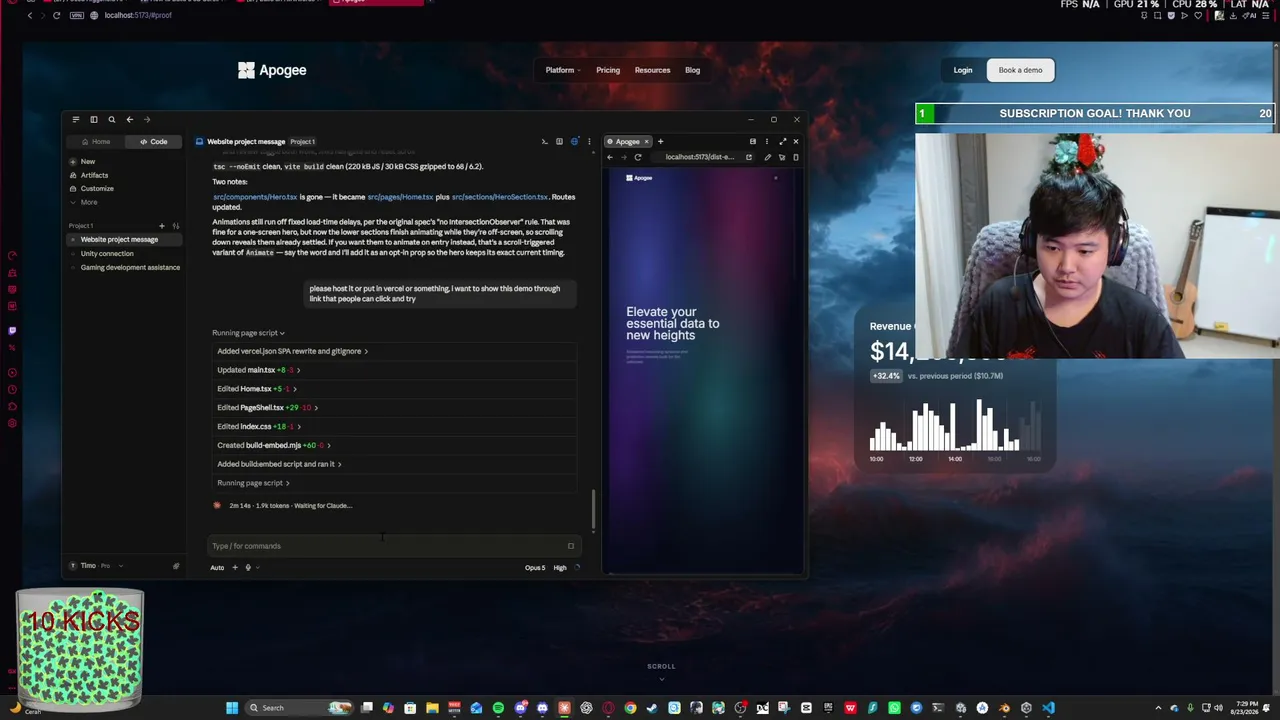Viewport: 1280px width, 720px height.
Task: Add a new item to Project 1
Action: (x=161, y=226)
